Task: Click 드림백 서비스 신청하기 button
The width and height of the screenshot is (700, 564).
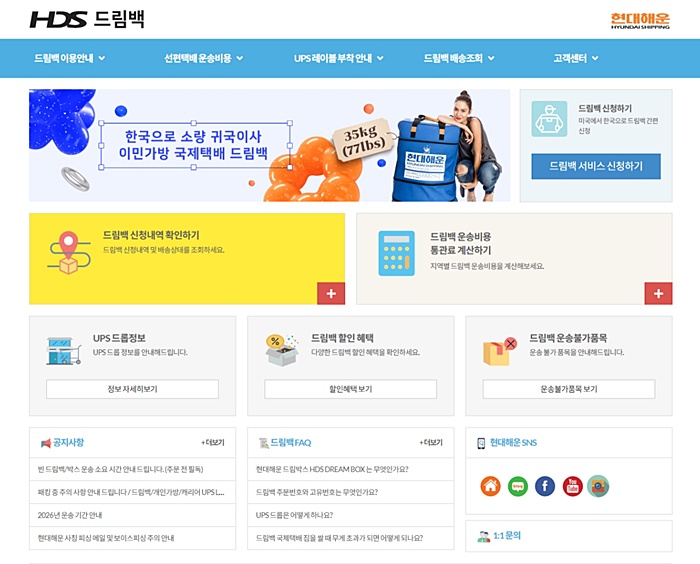Action: click(596, 166)
